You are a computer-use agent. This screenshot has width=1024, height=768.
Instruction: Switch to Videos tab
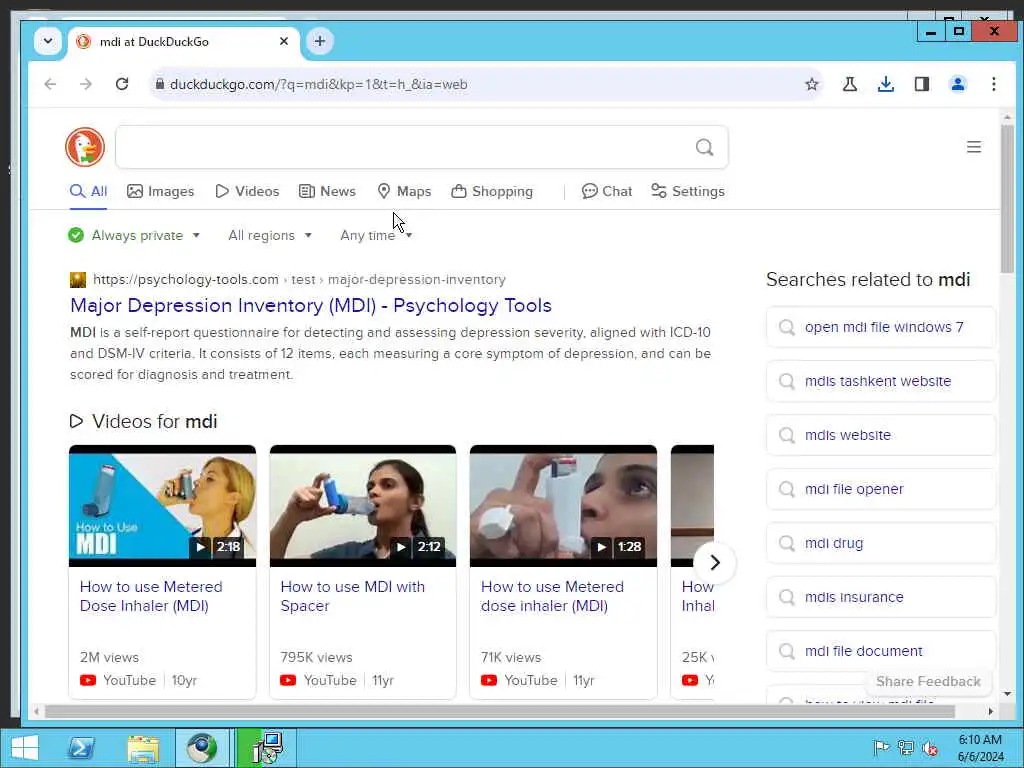pos(247,191)
